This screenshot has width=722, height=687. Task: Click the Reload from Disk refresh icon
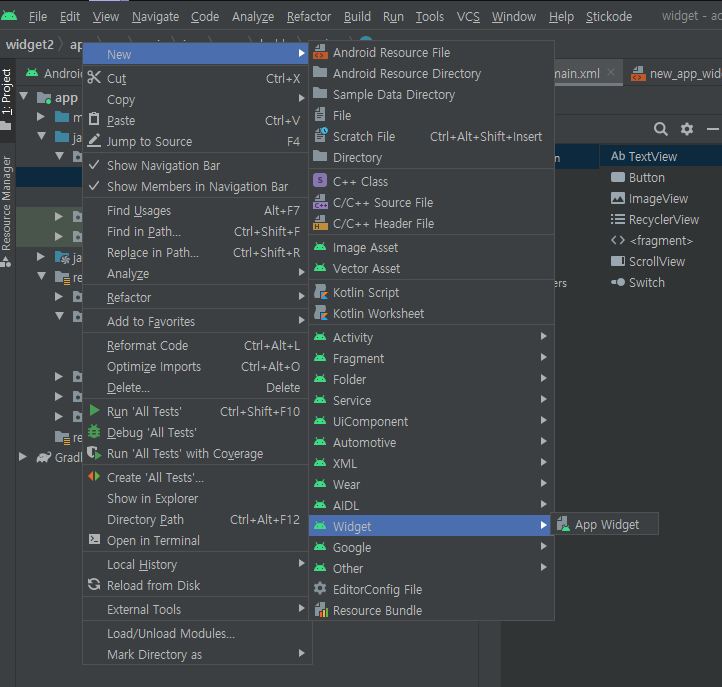pyautogui.click(x=94, y=584)
